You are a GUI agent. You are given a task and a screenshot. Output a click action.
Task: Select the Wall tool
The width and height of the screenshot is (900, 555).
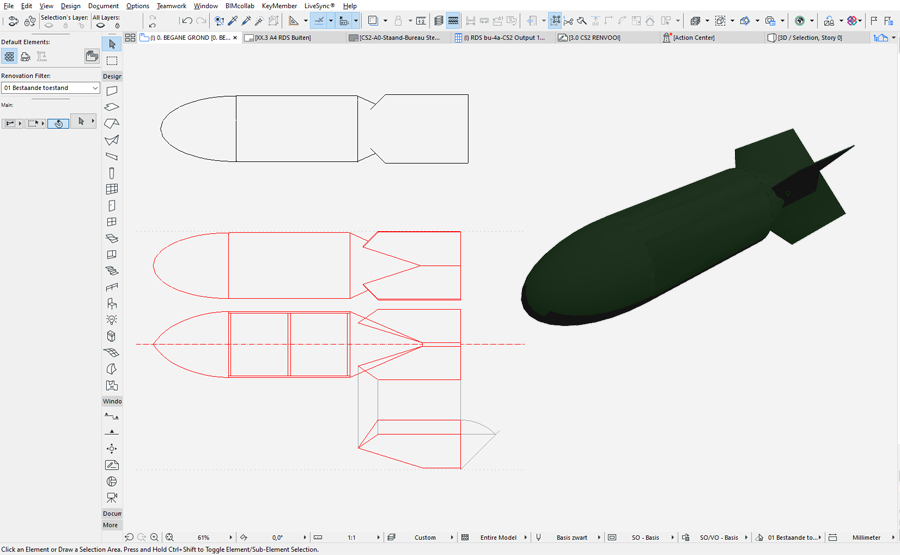pos(112,91)
